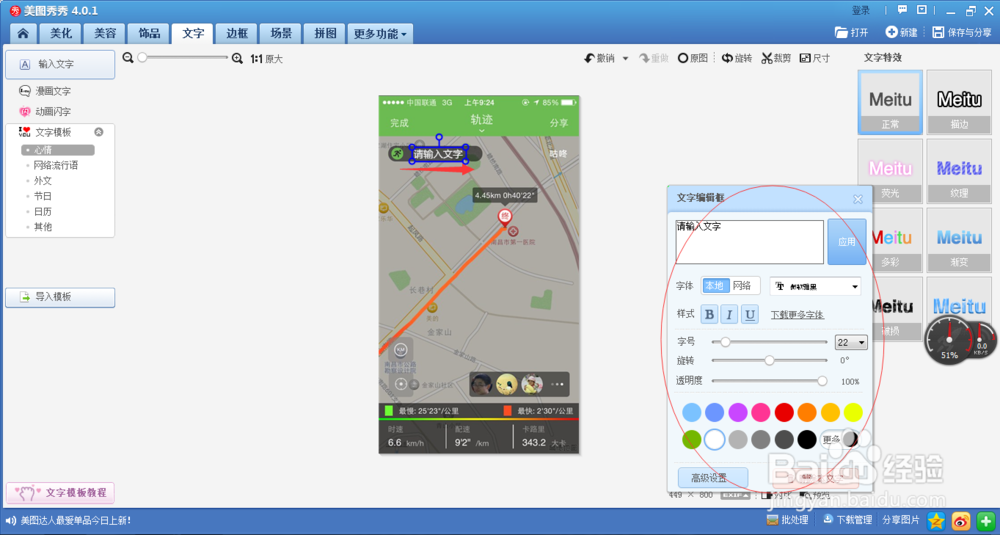1000x535 pixels.
Task: Open the feedback speech-bubble icon in title bar
Action: (902, 10)
